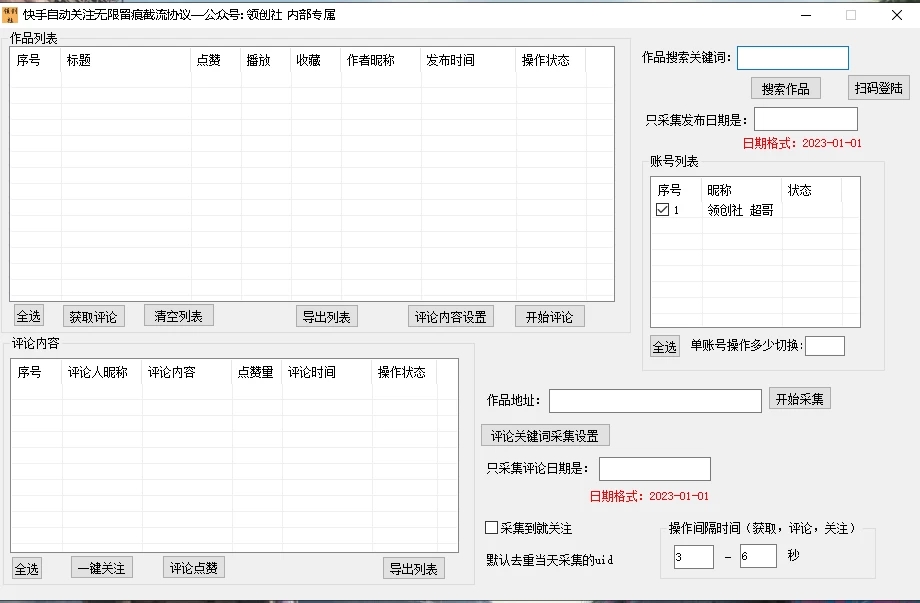
Task: Click the 作品地址 work address input field
Action: pos(655,400)
